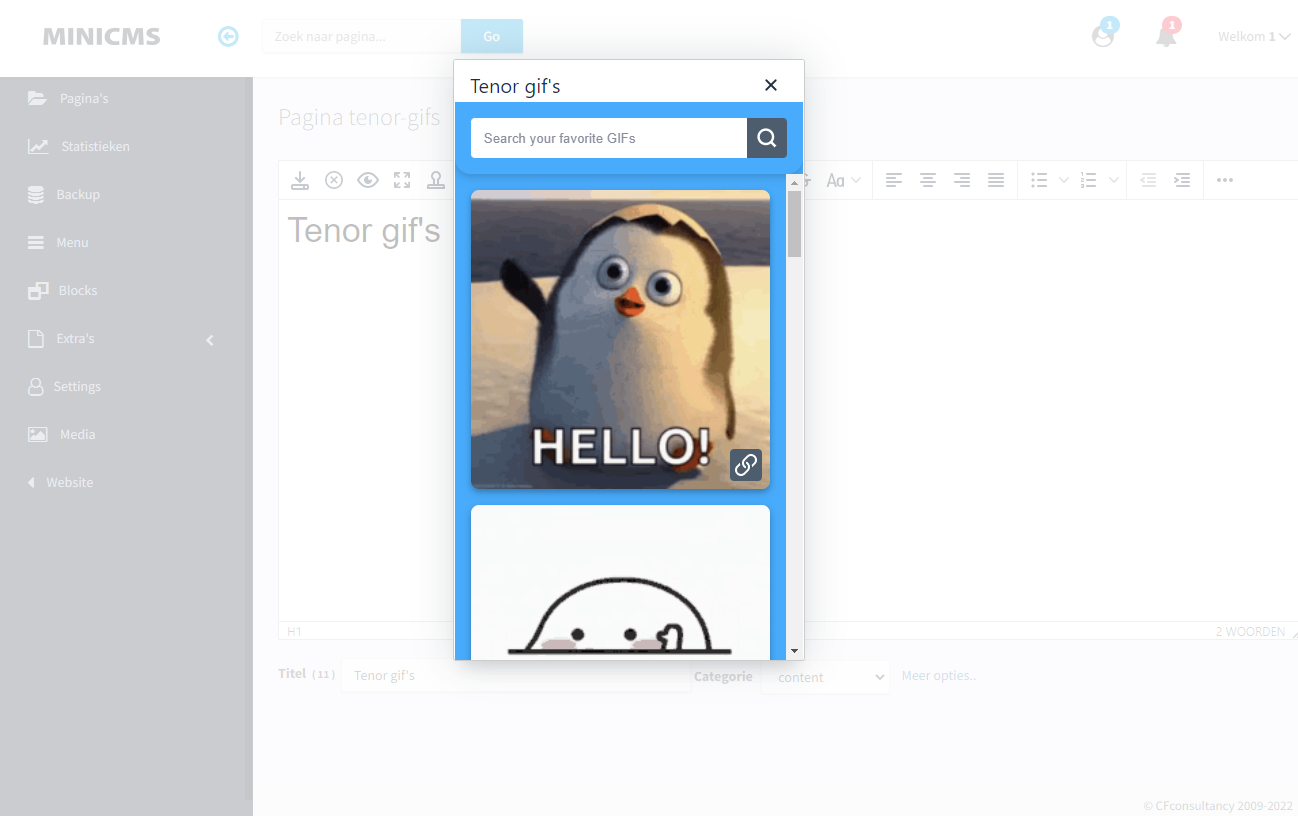Image resolution: width=1298 pixels, height=816 pixels.
Task: Click the H1 status bar path
Action: [294, 632]
